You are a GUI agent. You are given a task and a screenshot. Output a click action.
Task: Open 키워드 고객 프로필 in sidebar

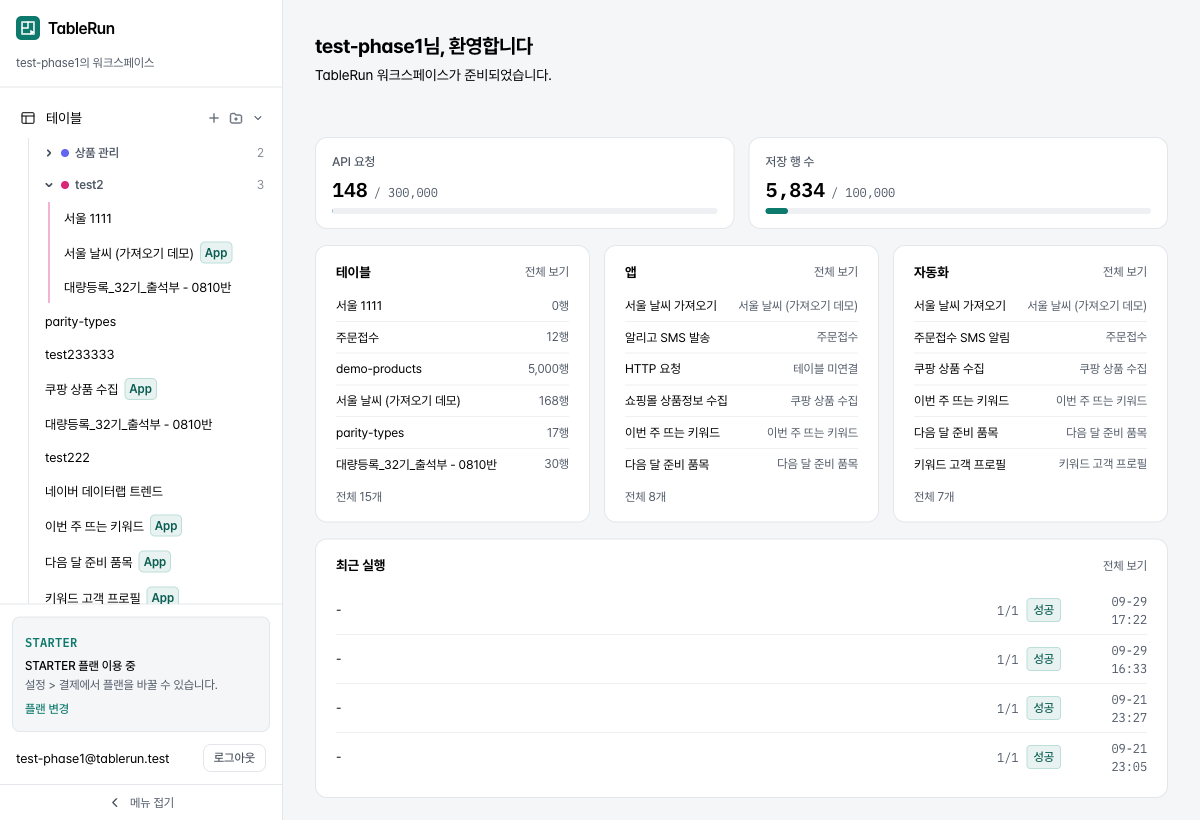click(93, 597)
